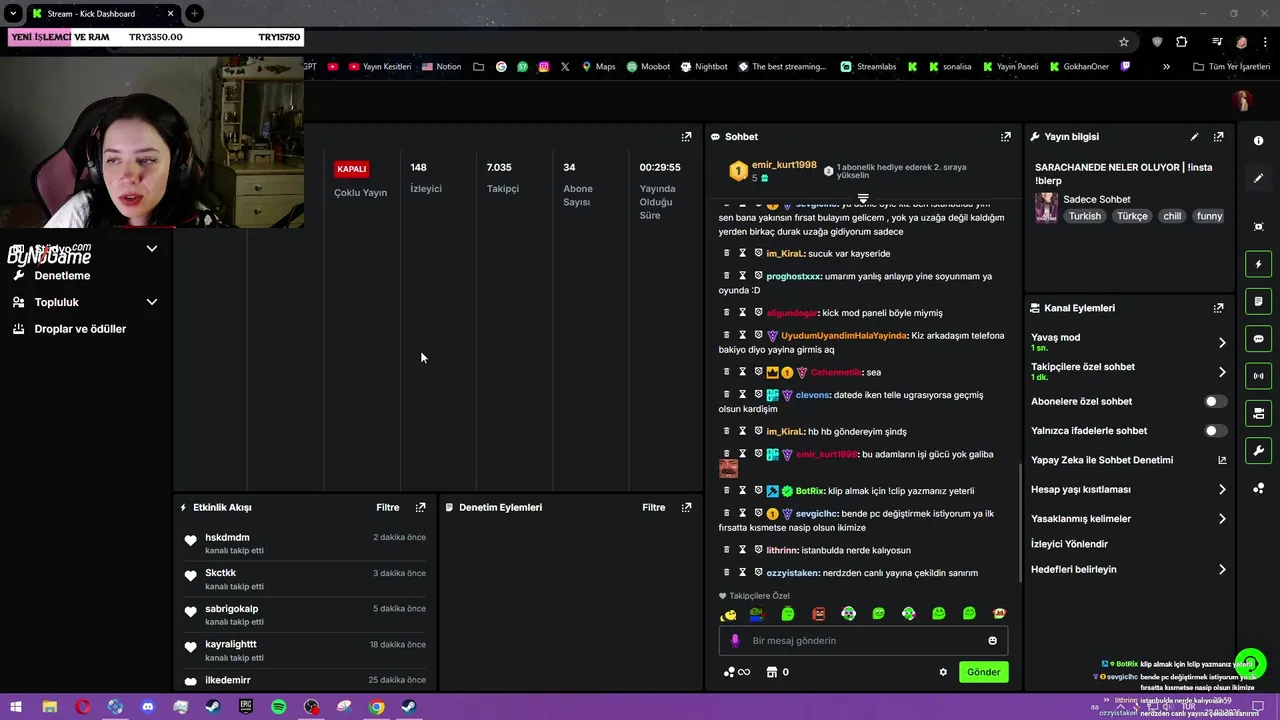Open a new browser tab
This screenshot has height=720, width=1280.
[x=194, y=14]
